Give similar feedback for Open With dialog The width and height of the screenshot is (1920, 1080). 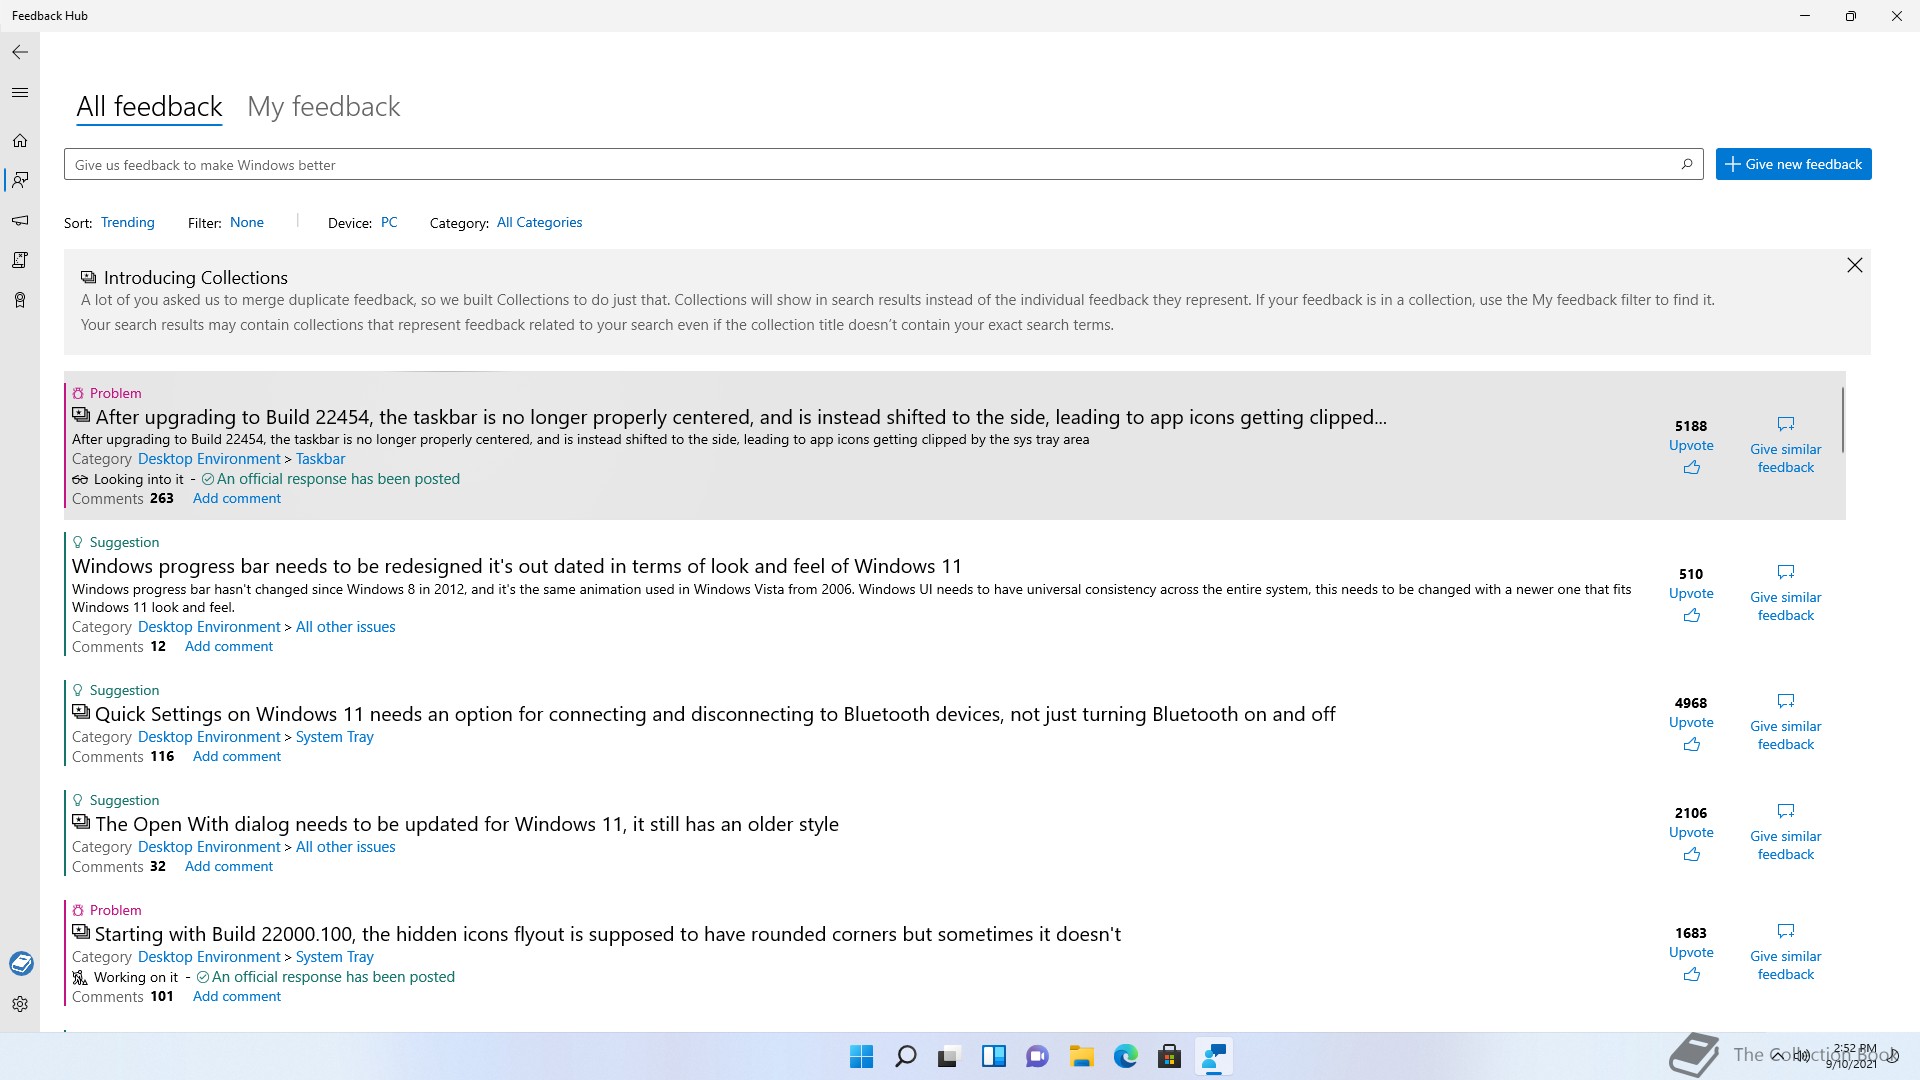click(x=1786, y=833)
